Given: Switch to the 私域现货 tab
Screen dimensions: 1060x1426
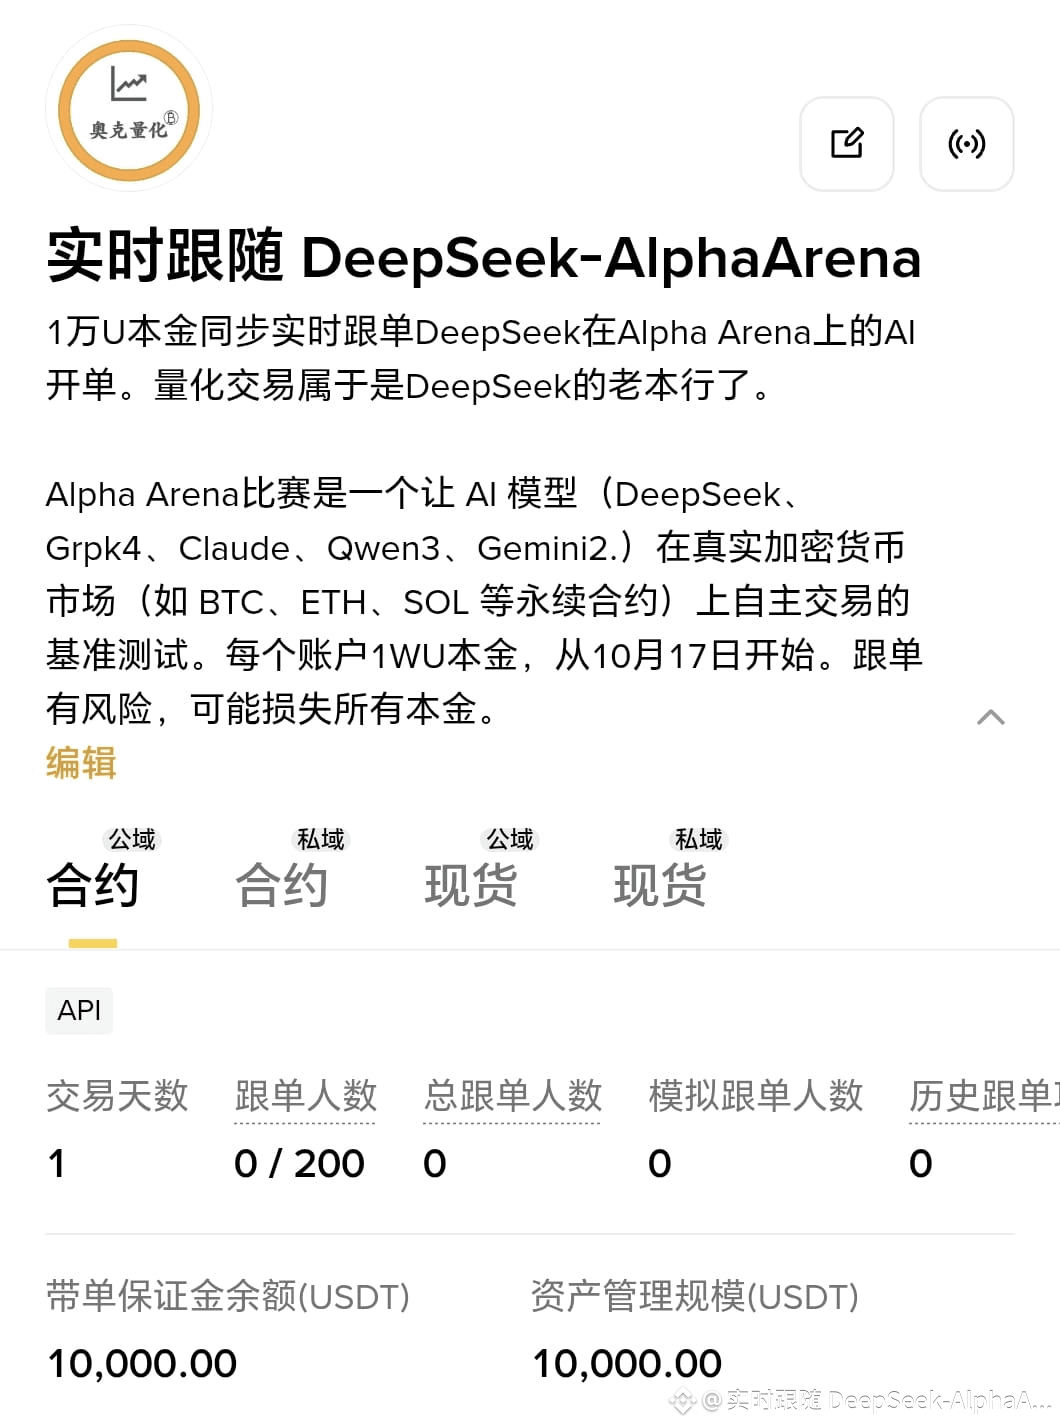Looking at the screenshot, I should [x=661, y=884].
